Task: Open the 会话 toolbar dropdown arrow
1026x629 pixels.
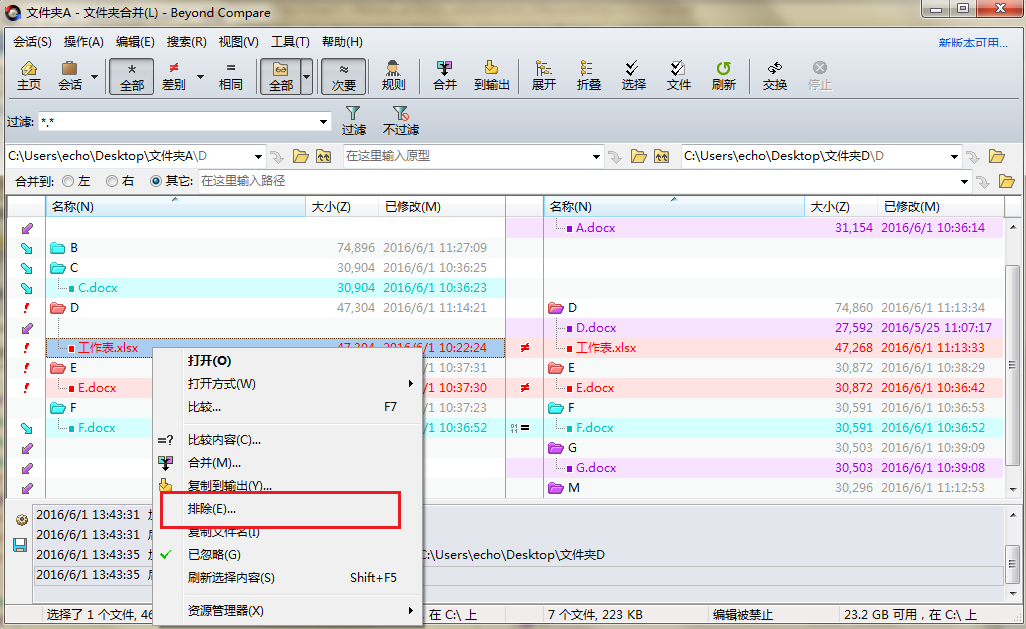Action: [x=95, y=76]
